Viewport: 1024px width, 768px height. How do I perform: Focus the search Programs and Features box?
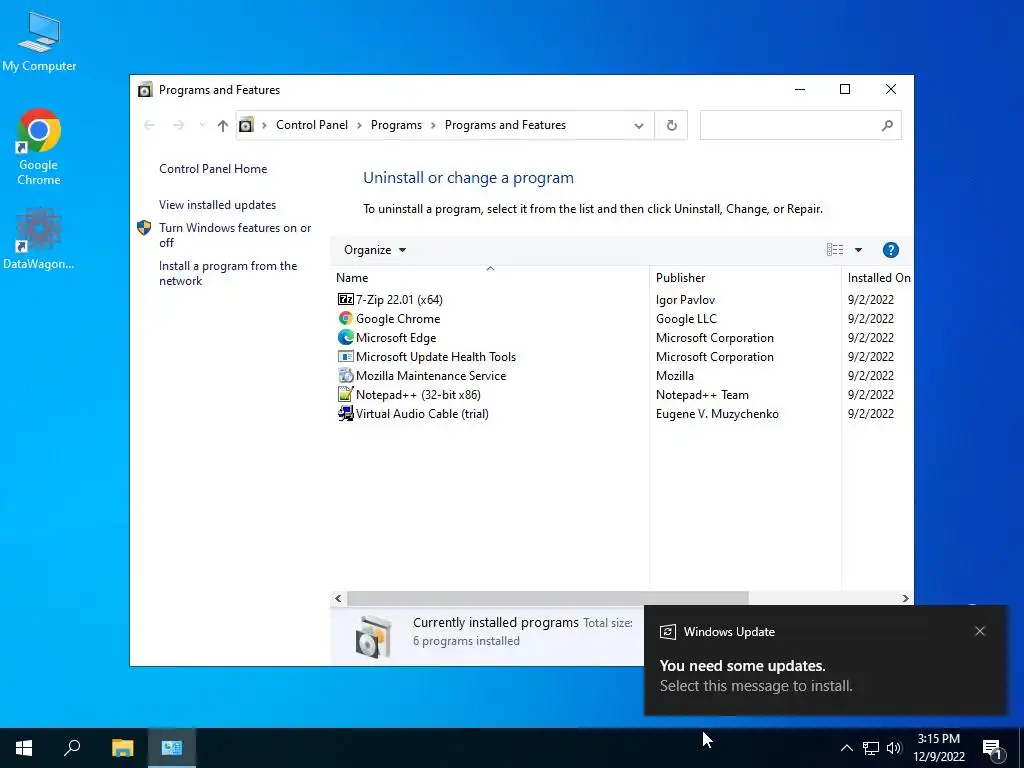coord(800,125)
